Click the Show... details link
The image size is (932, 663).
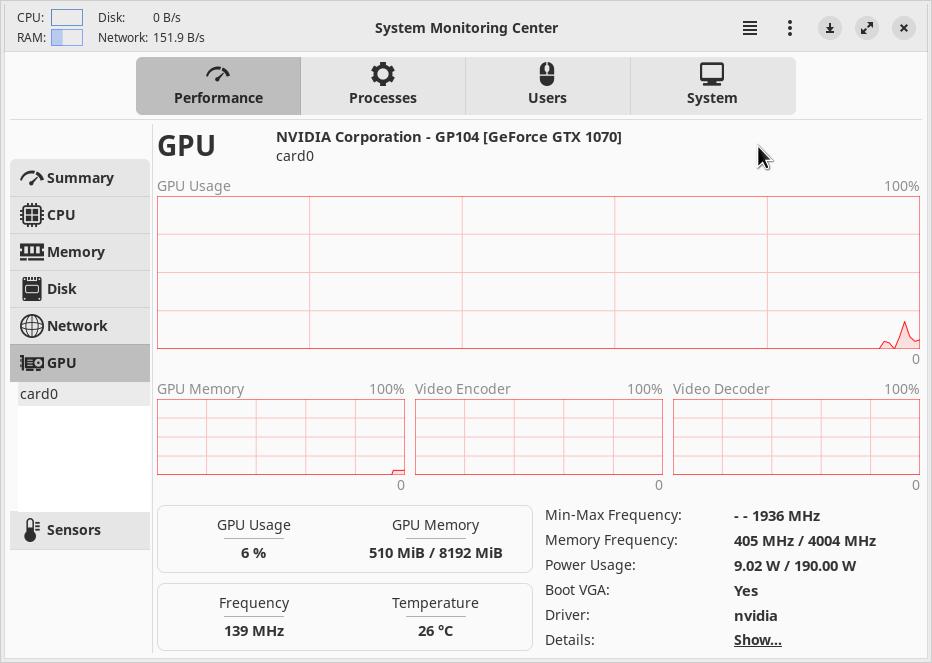(x=757, y=640)
